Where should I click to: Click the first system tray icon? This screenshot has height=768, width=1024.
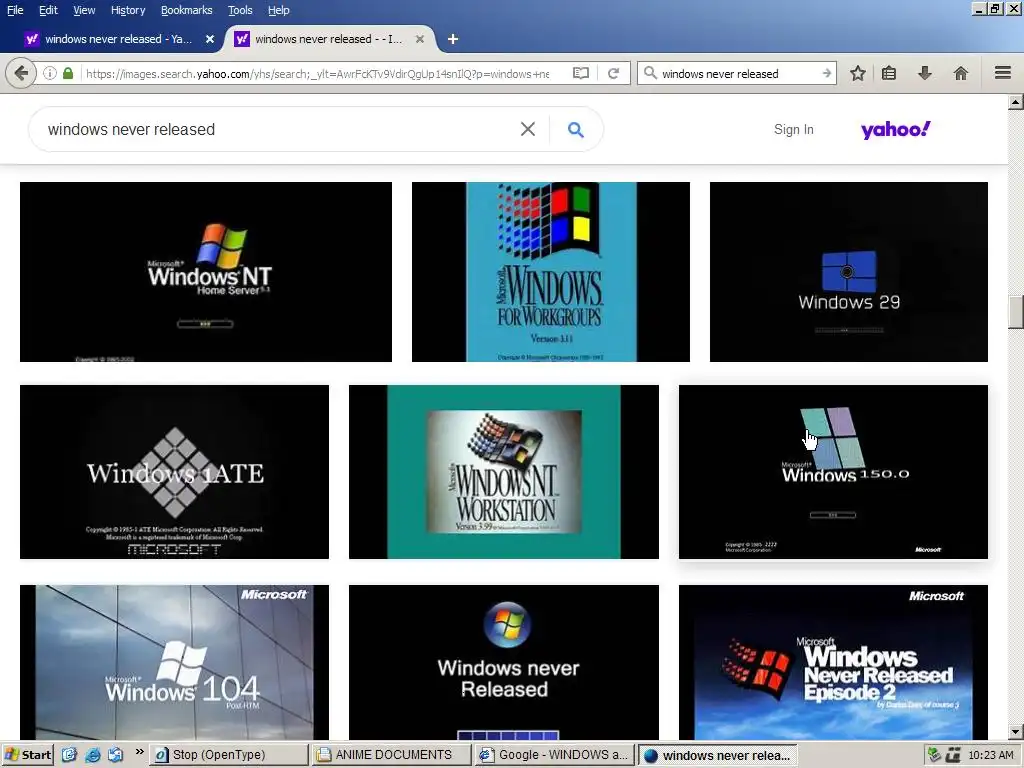[934, 755]
